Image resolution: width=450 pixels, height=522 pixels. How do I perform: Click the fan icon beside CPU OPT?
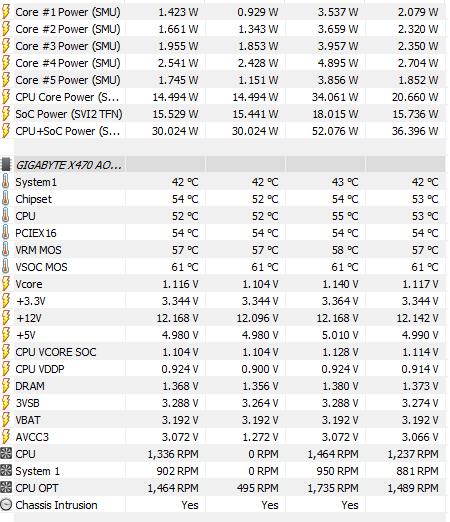pyautogui.click(x=6, y=488)
